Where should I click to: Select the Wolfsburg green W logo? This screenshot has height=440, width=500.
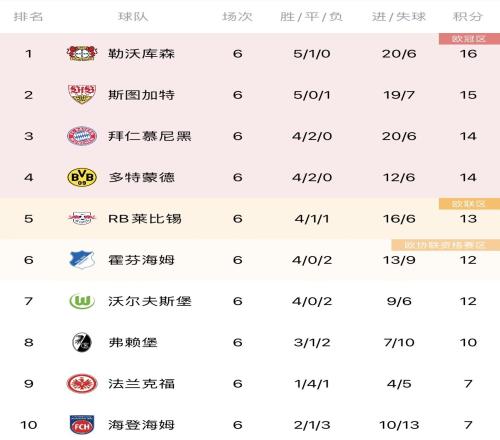[82, 301]
